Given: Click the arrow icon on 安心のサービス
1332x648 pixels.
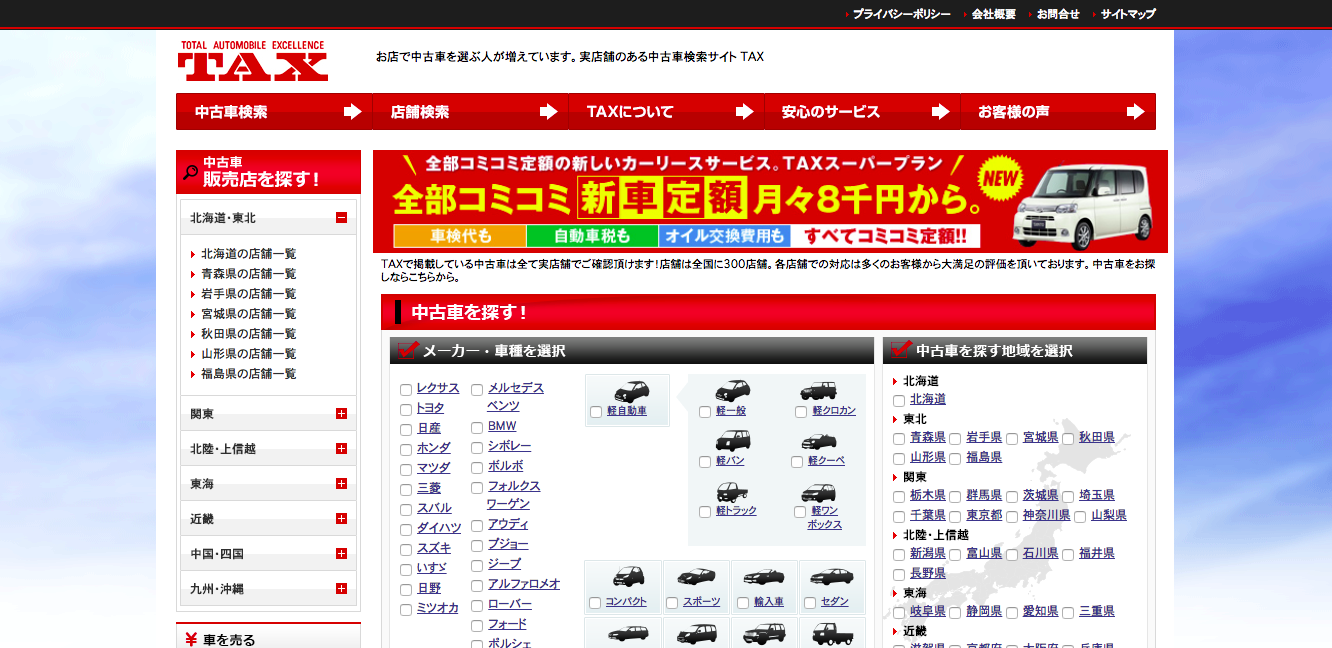Looking at the screenshot, I should 940,112.
